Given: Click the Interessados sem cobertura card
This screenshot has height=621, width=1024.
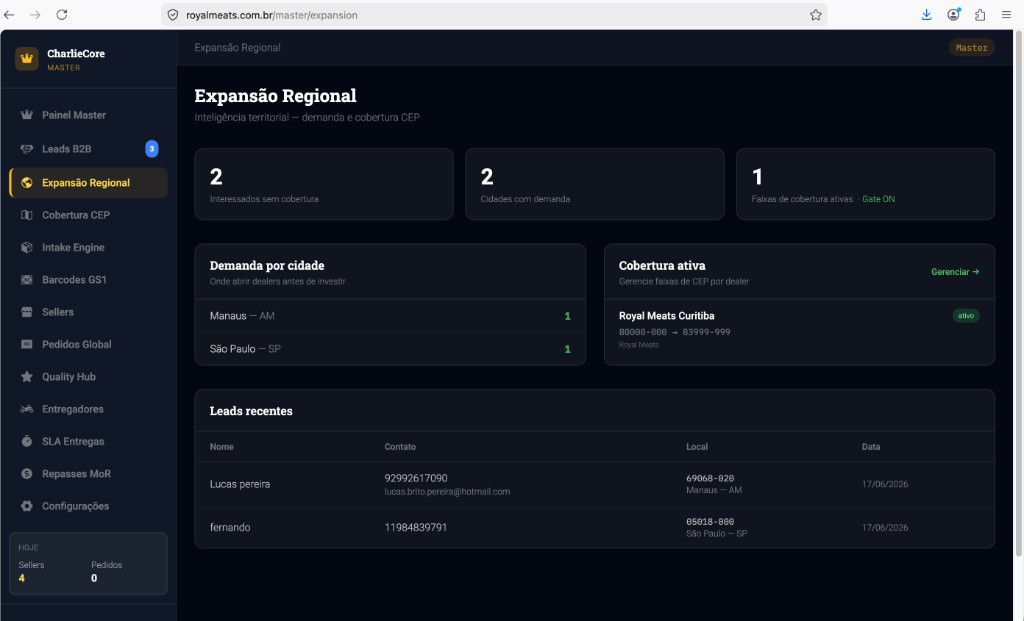Looking at the screenshot, I should tap(324, 184).
